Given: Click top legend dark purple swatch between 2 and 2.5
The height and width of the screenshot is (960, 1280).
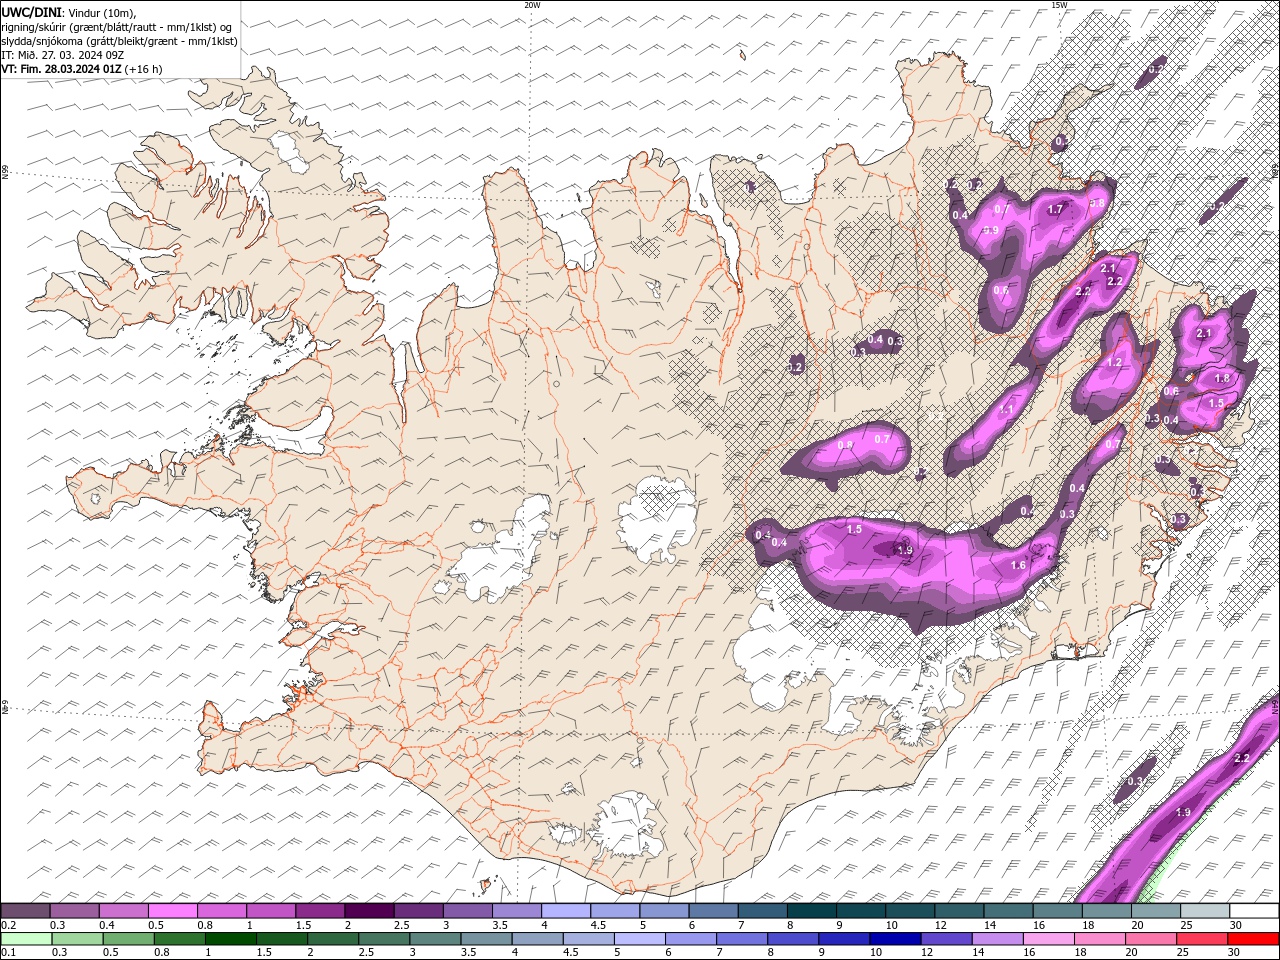Looking at the screenshot, I should pos(369,911).
